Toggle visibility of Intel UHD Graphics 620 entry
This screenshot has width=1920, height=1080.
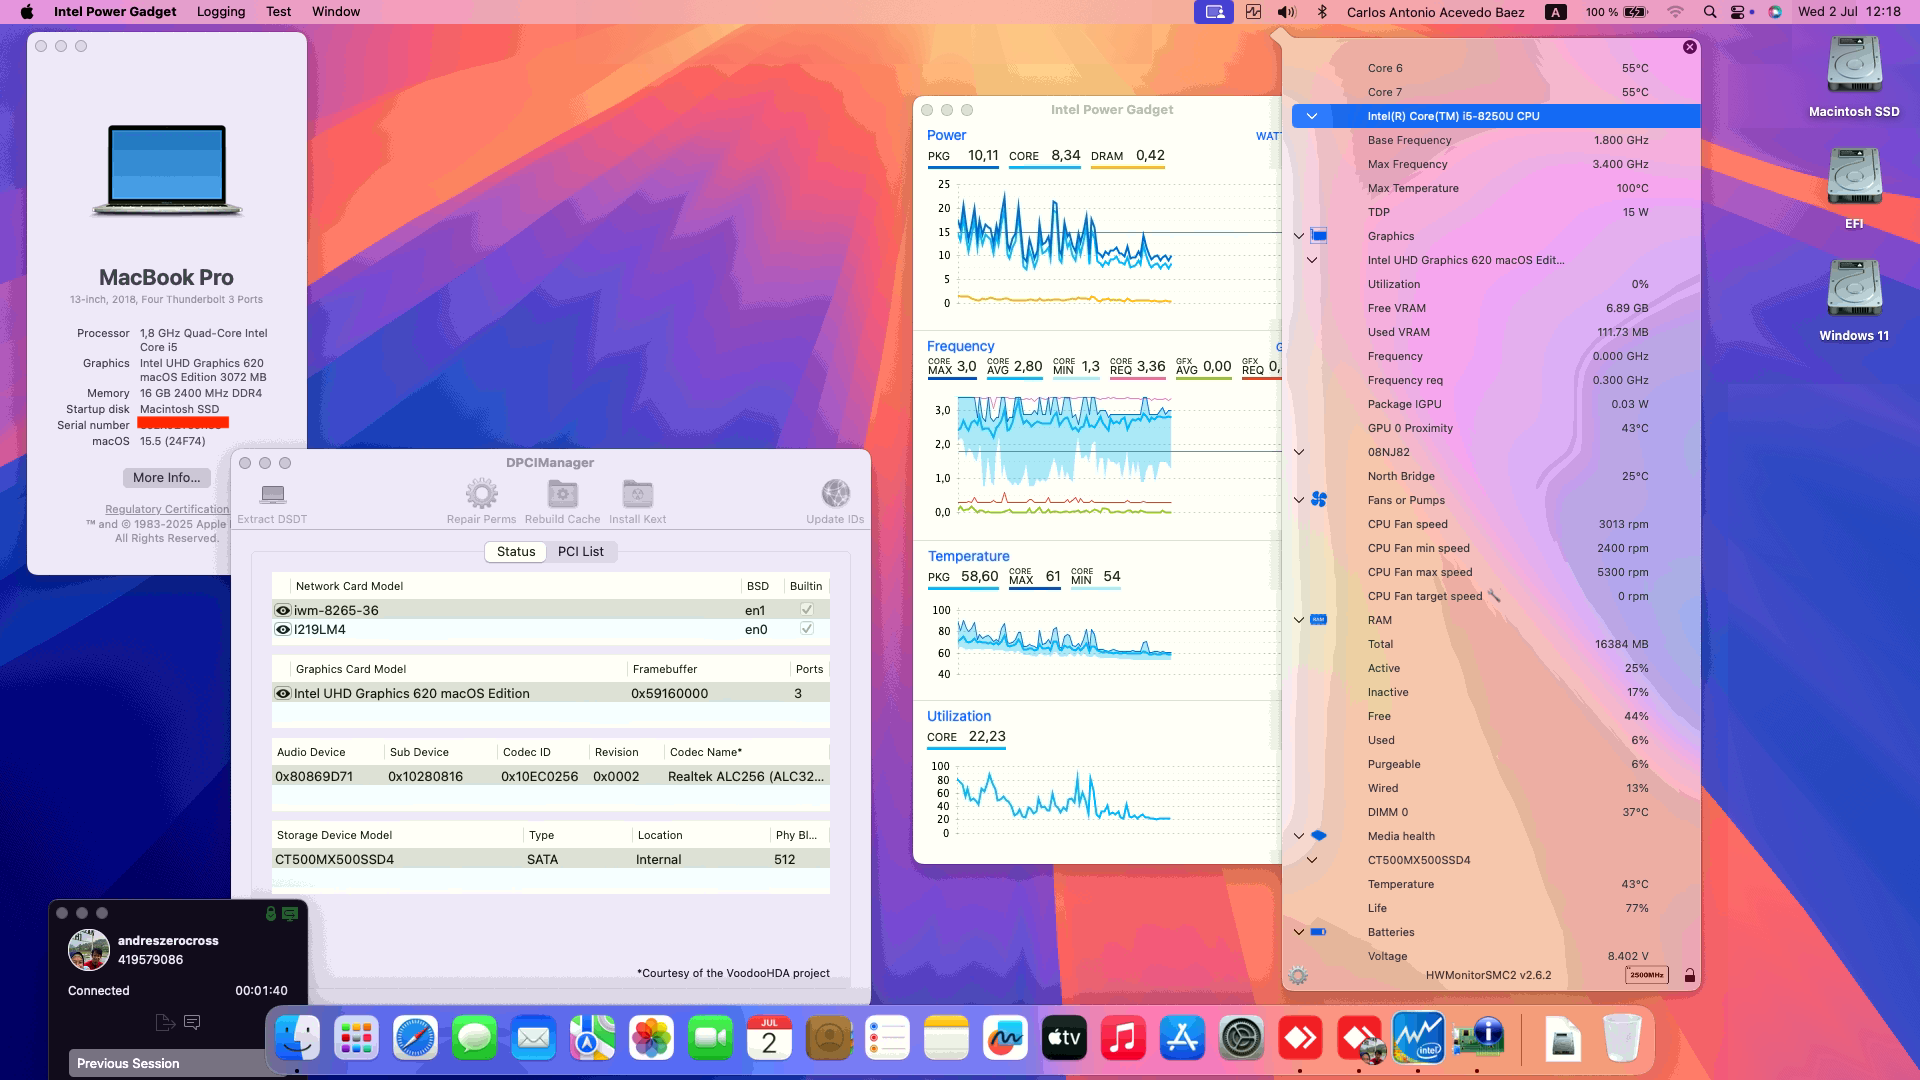click(282, 692)
